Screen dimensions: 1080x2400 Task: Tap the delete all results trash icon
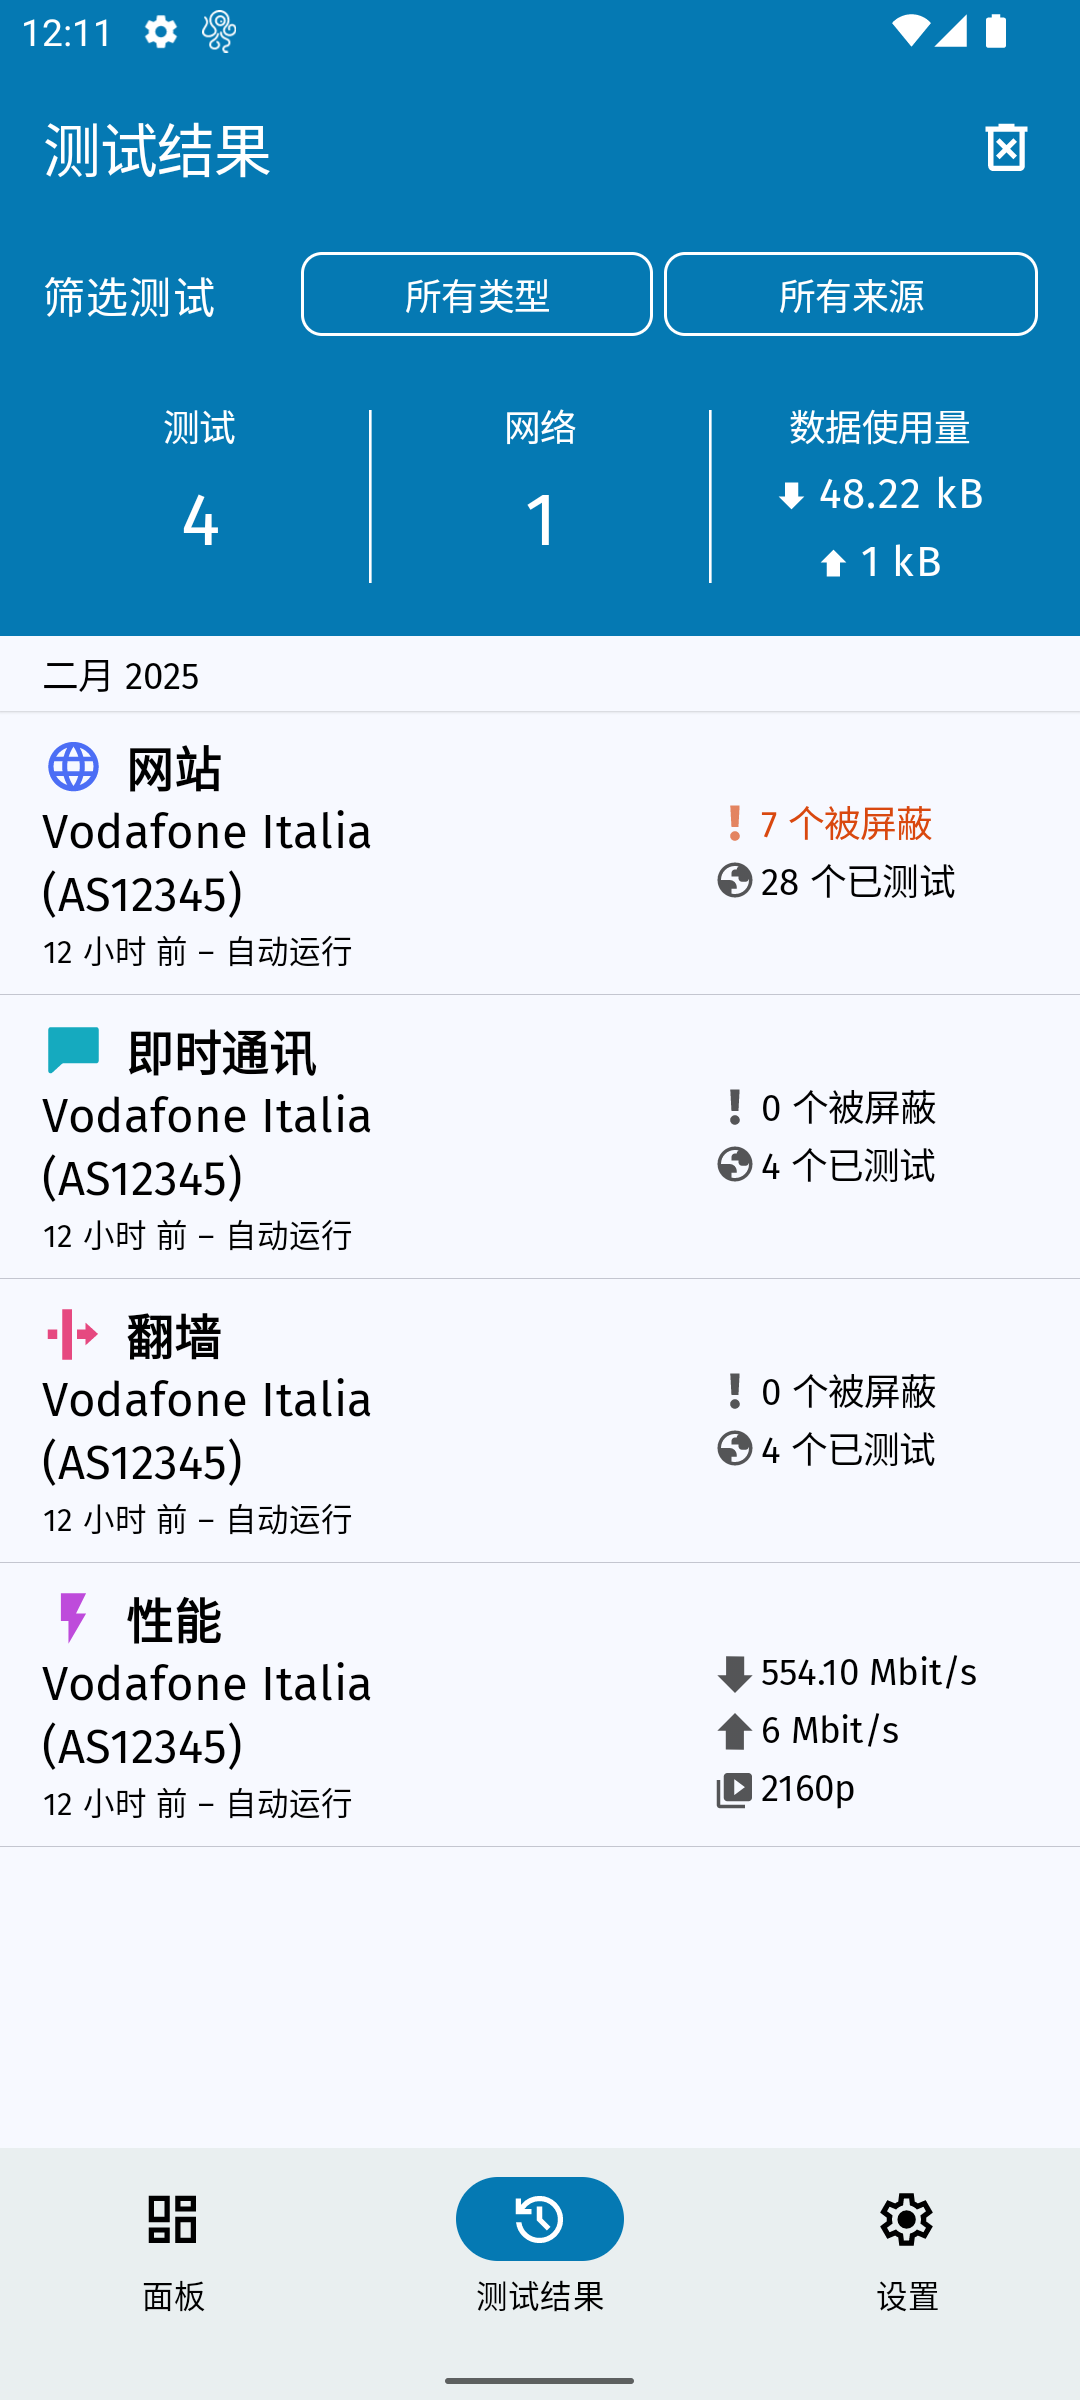coord(1006,148)
